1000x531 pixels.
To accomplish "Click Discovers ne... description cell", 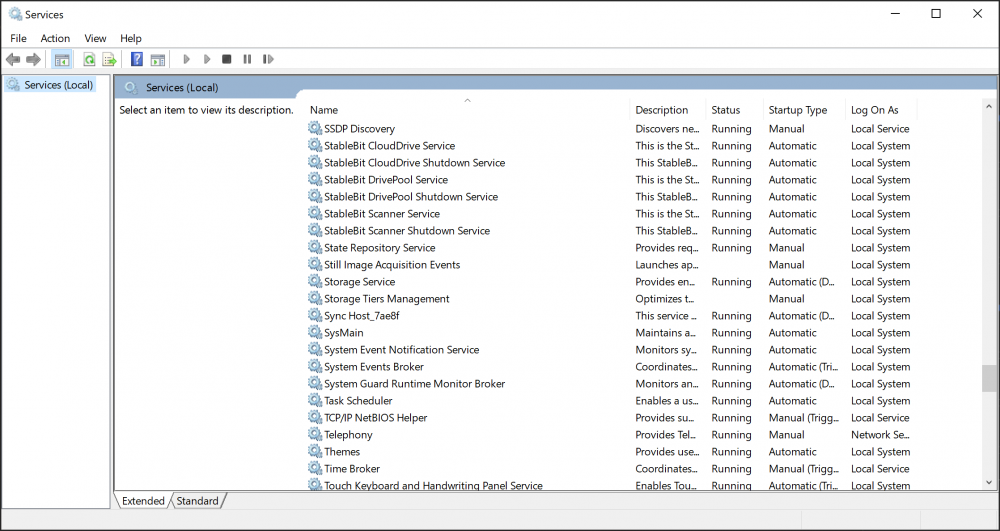I will [667, 128].
